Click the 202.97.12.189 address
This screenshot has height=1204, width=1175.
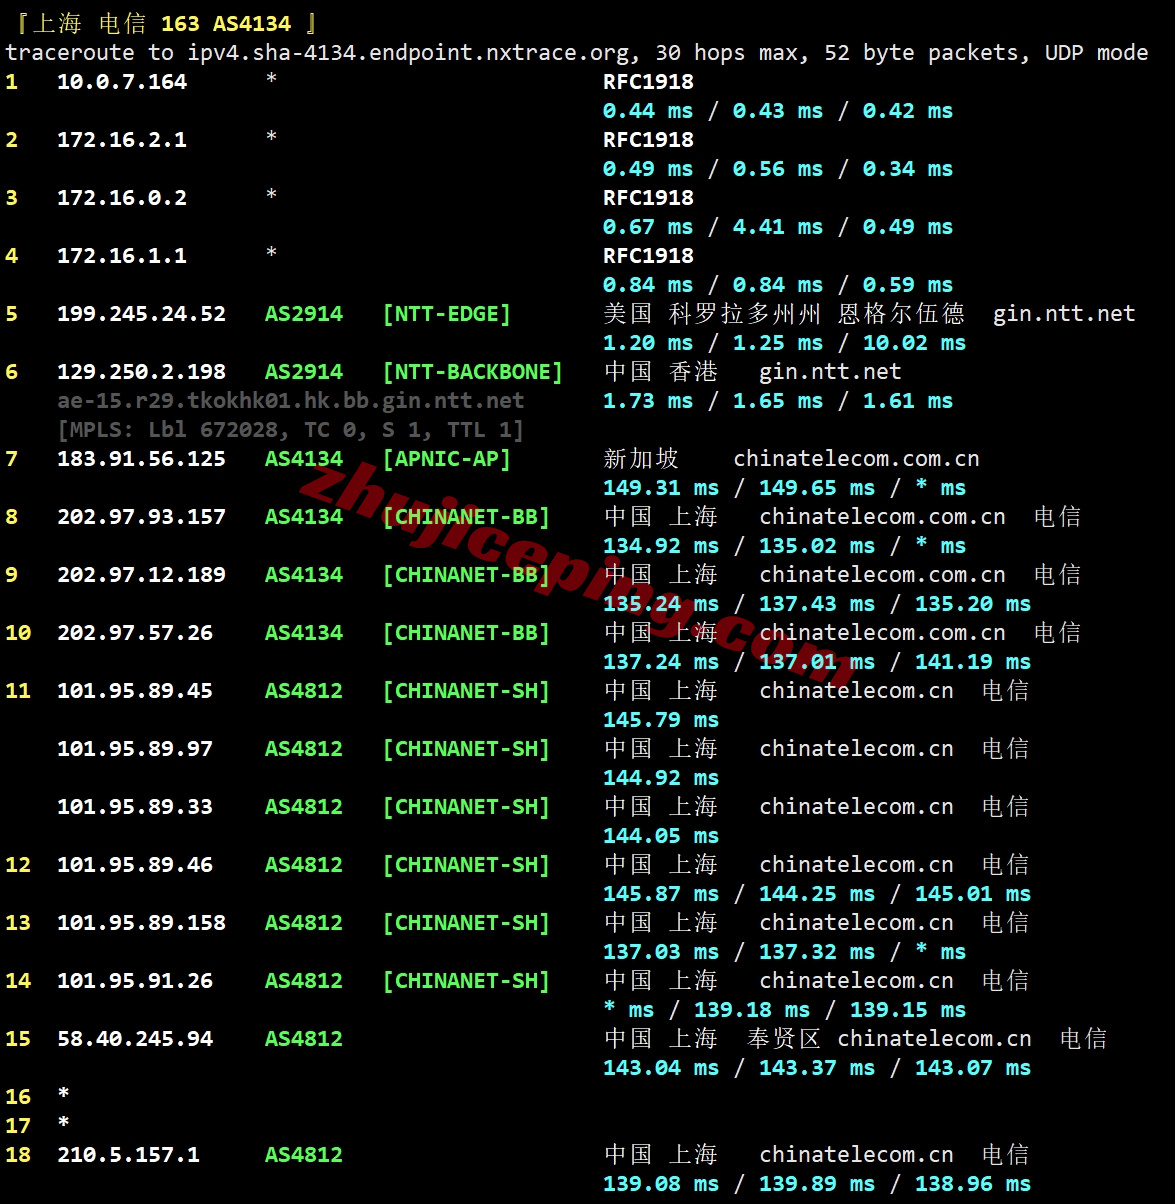pyautogui.click(x=141, y=575)
